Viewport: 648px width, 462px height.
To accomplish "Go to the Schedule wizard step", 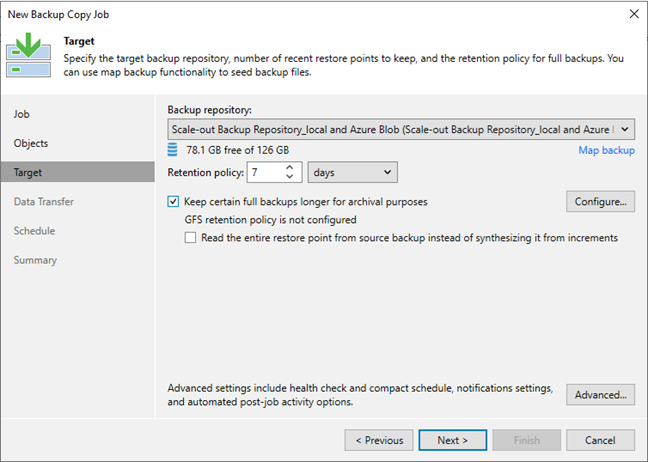I will [34, 231].
